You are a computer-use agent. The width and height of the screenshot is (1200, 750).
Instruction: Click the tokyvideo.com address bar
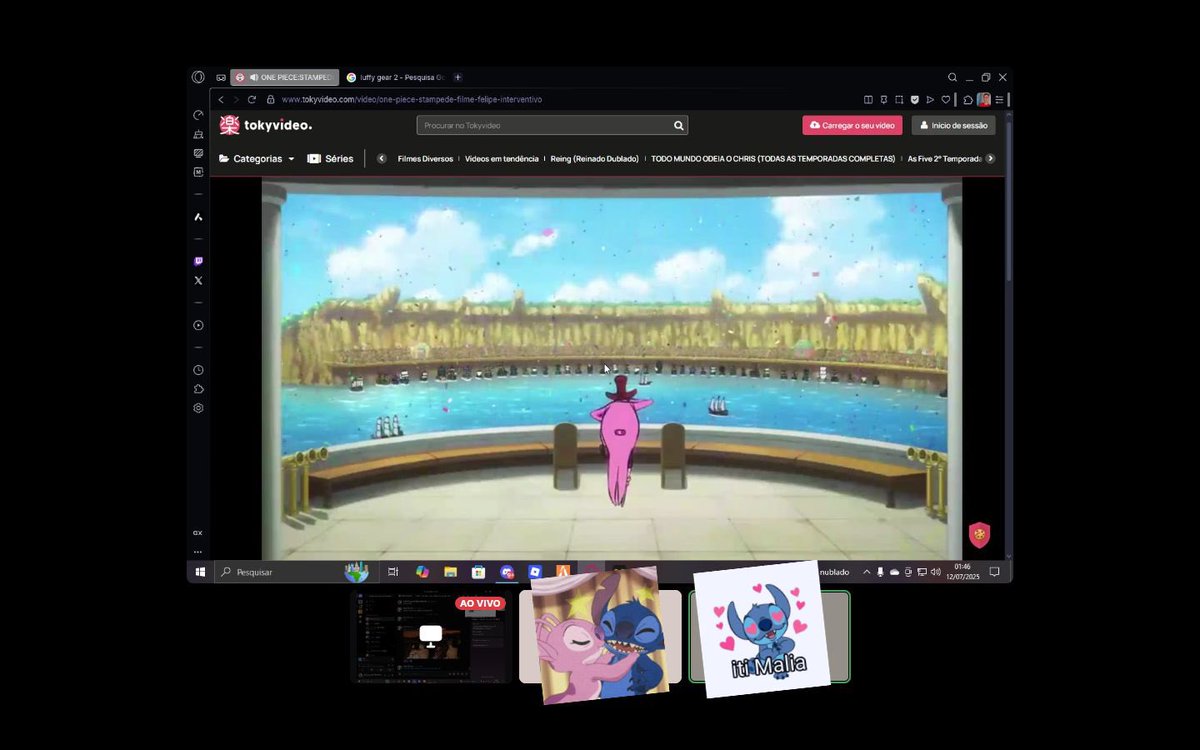tap(412, 100)
